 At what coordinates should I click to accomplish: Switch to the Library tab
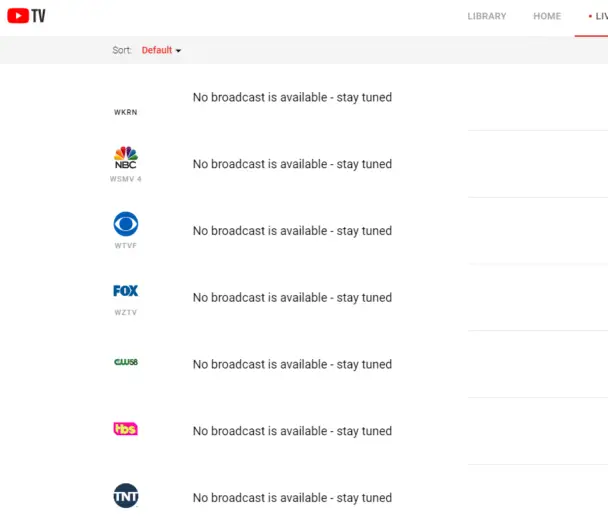pos(487,16)
